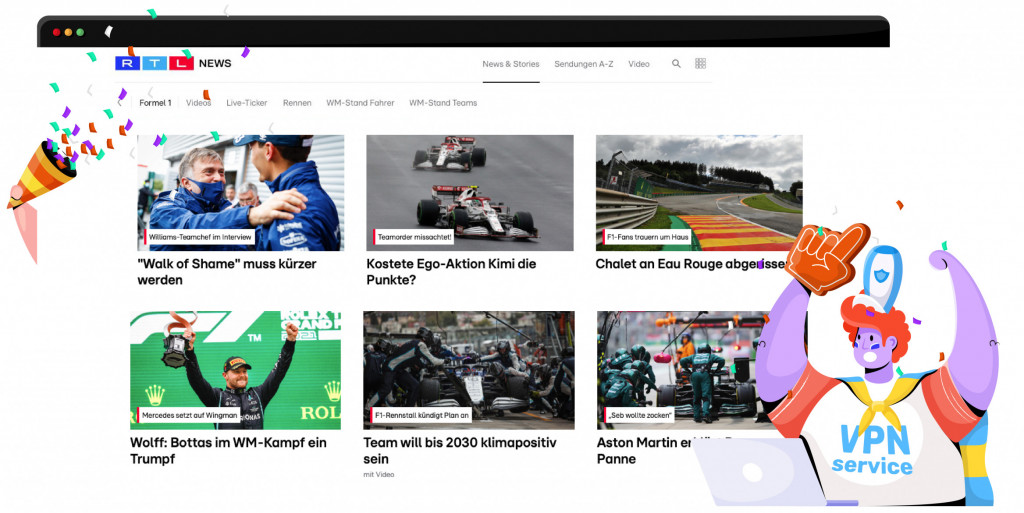
Task: Open the Sendungen A-Z menu item
Action: tap(583, 64)
